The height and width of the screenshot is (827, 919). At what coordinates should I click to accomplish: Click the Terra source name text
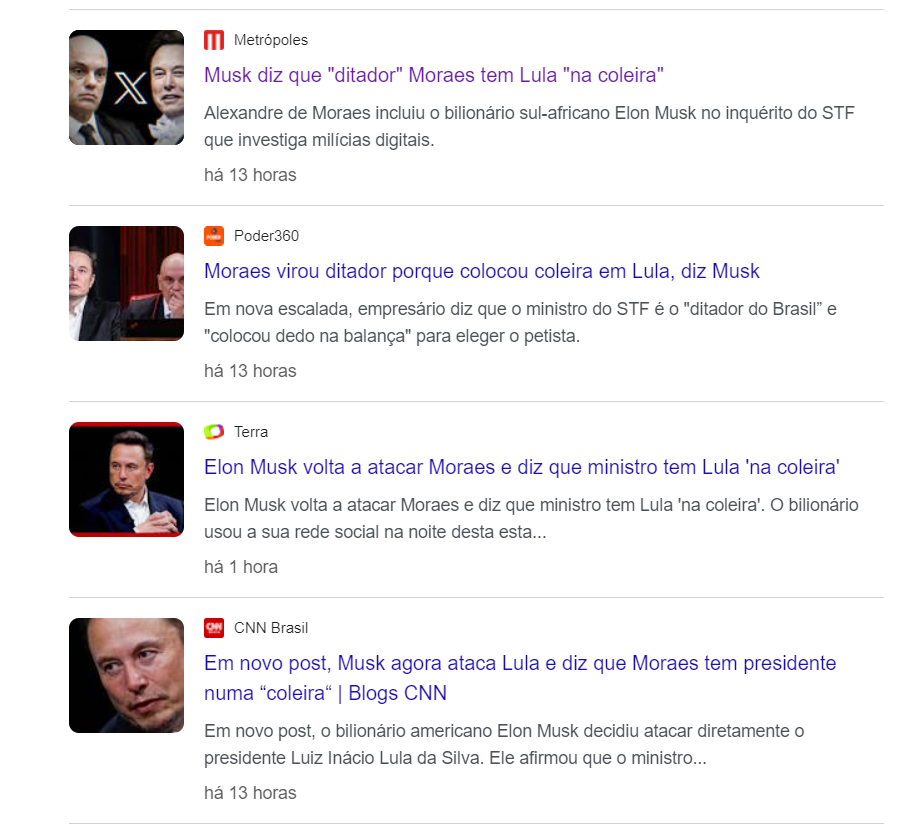pyautogui.click(x=251, y=432)
